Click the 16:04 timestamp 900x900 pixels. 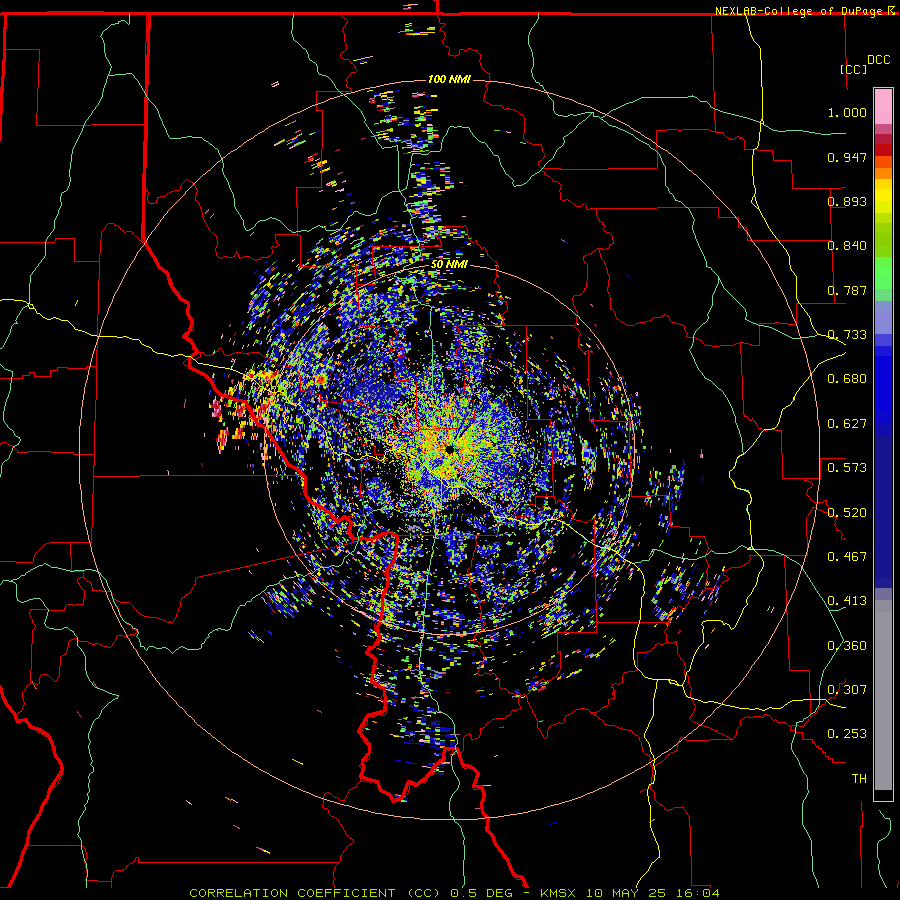click(x=698, y=893)
